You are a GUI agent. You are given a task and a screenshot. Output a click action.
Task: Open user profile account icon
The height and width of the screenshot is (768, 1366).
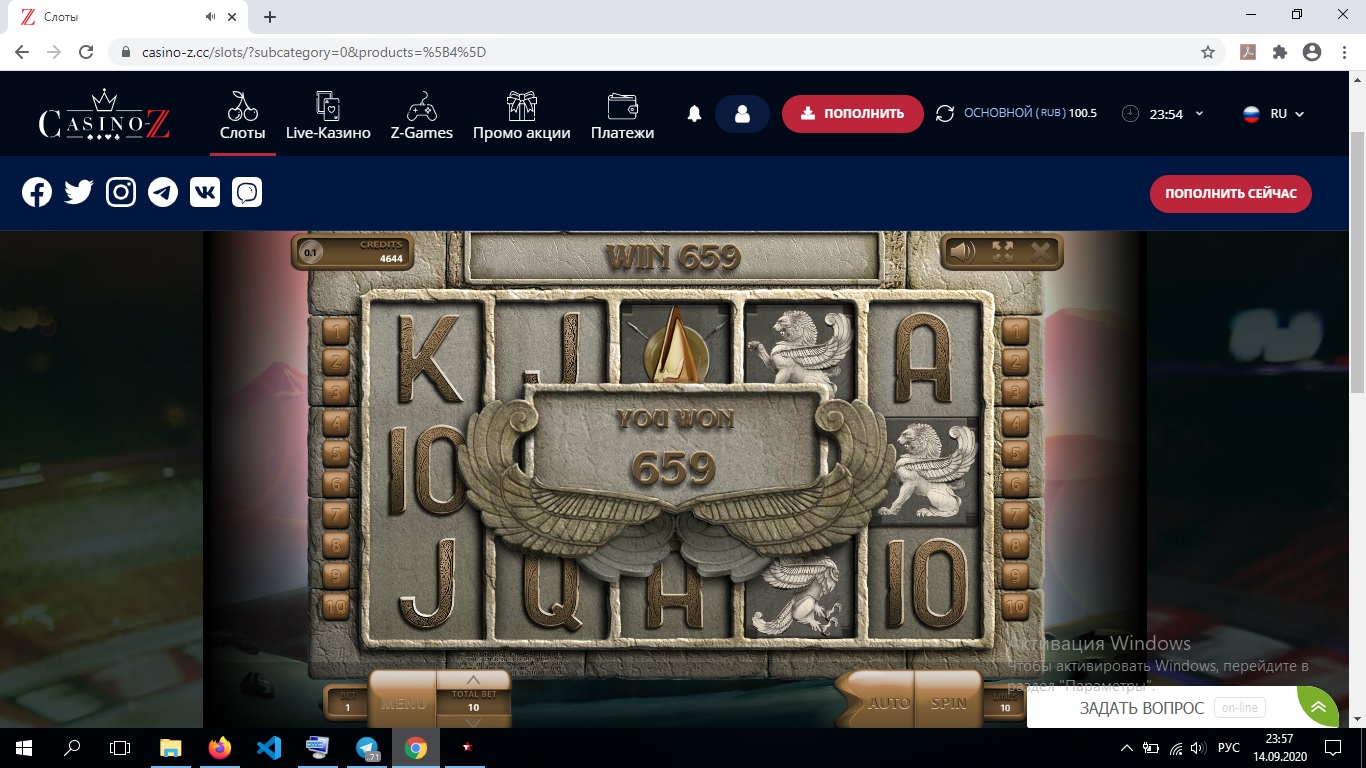[x=742, y=114]
